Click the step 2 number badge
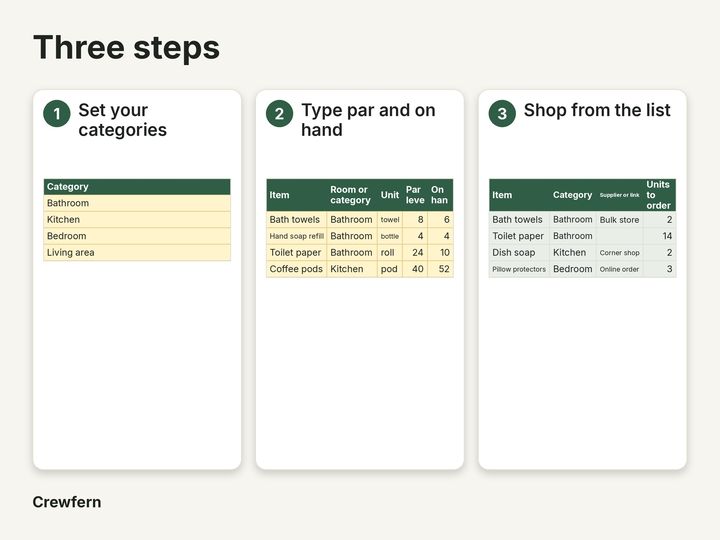Viewport: 720px width, 540px height. point(279,113)
